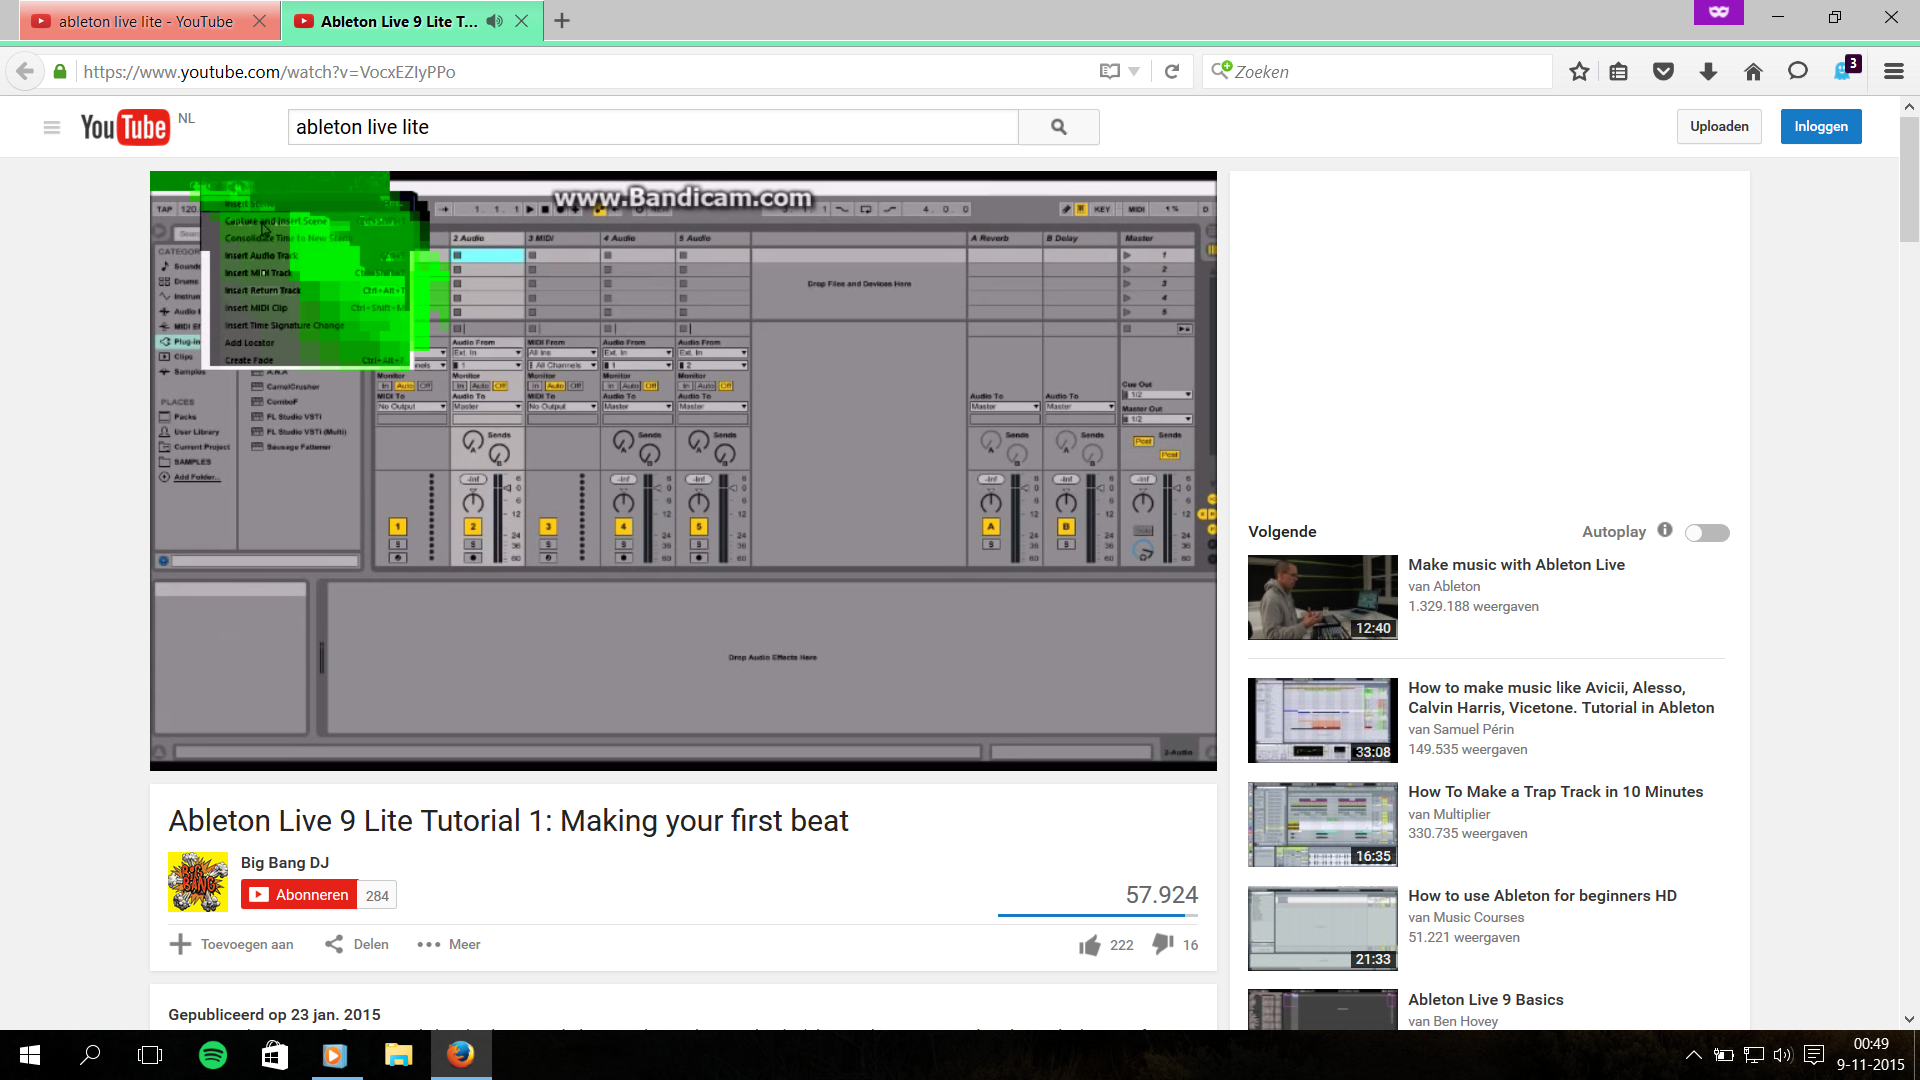This screenshot has width=1920, height=1080.
Task: Expand Toevoegen aan playlist options
Action: pos(232,944)
